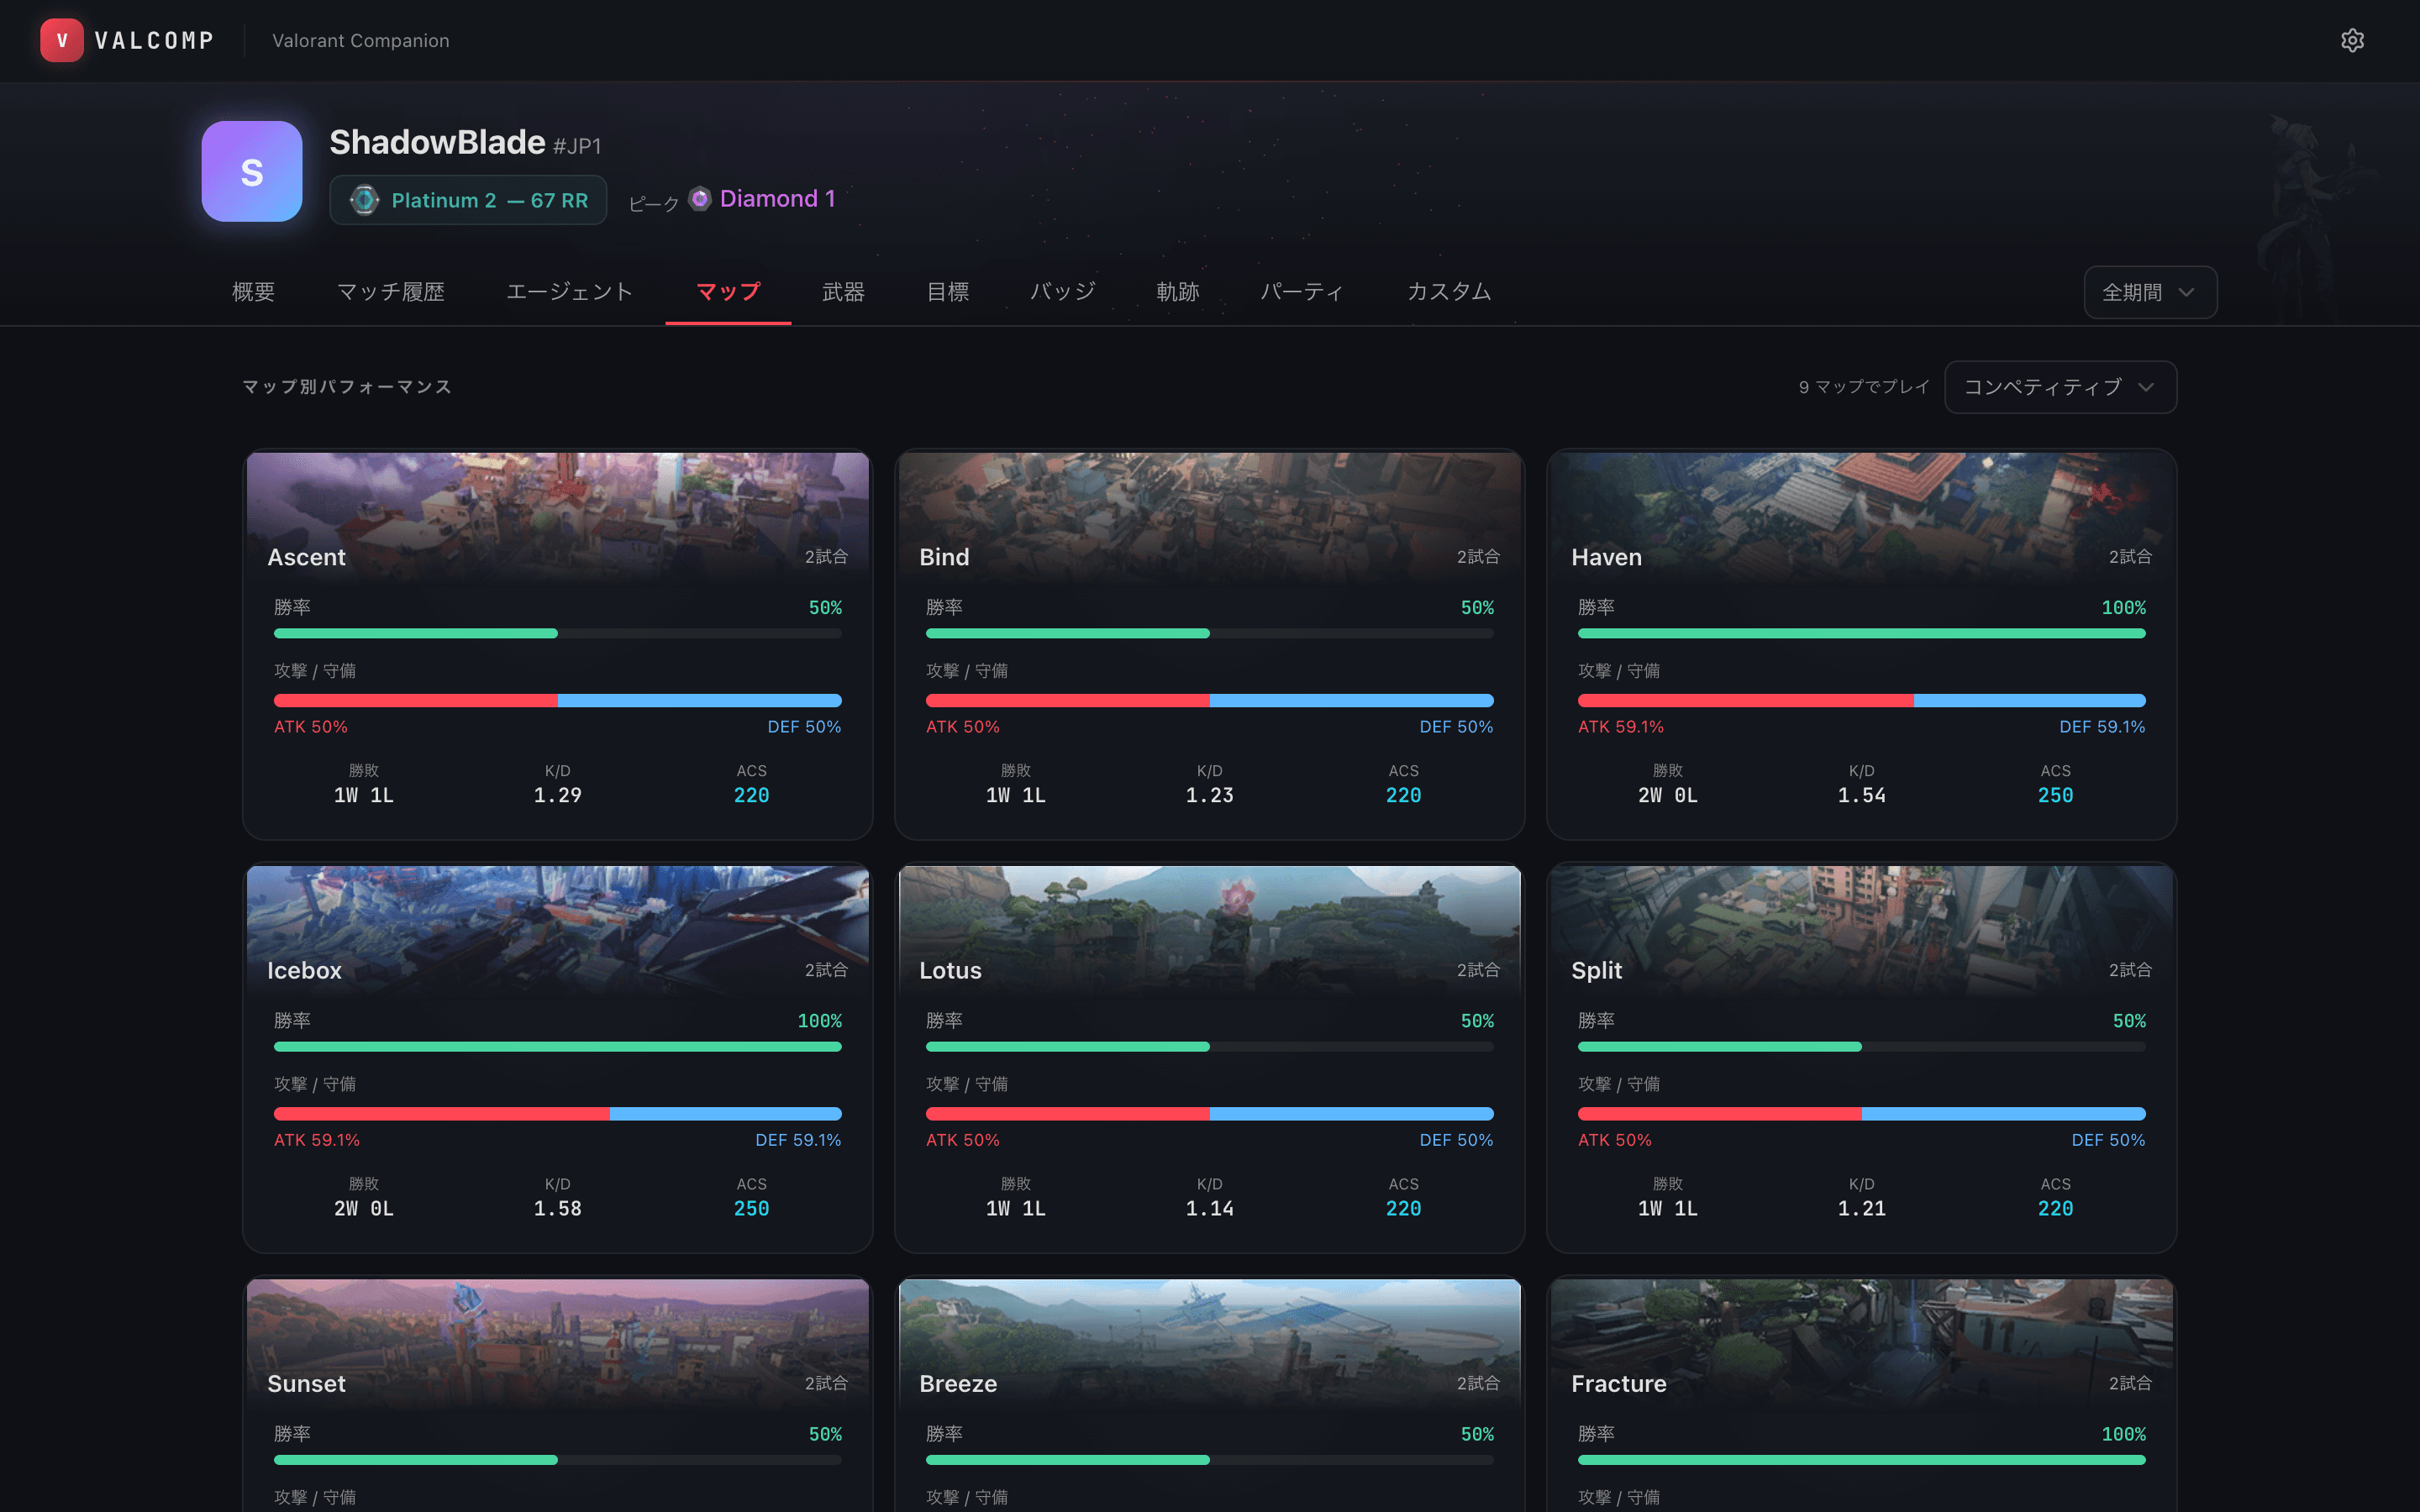Click the 9 マップでプレイ count text
The height and width of the screenshot is (1512, 2420).
coord(1864,387)
